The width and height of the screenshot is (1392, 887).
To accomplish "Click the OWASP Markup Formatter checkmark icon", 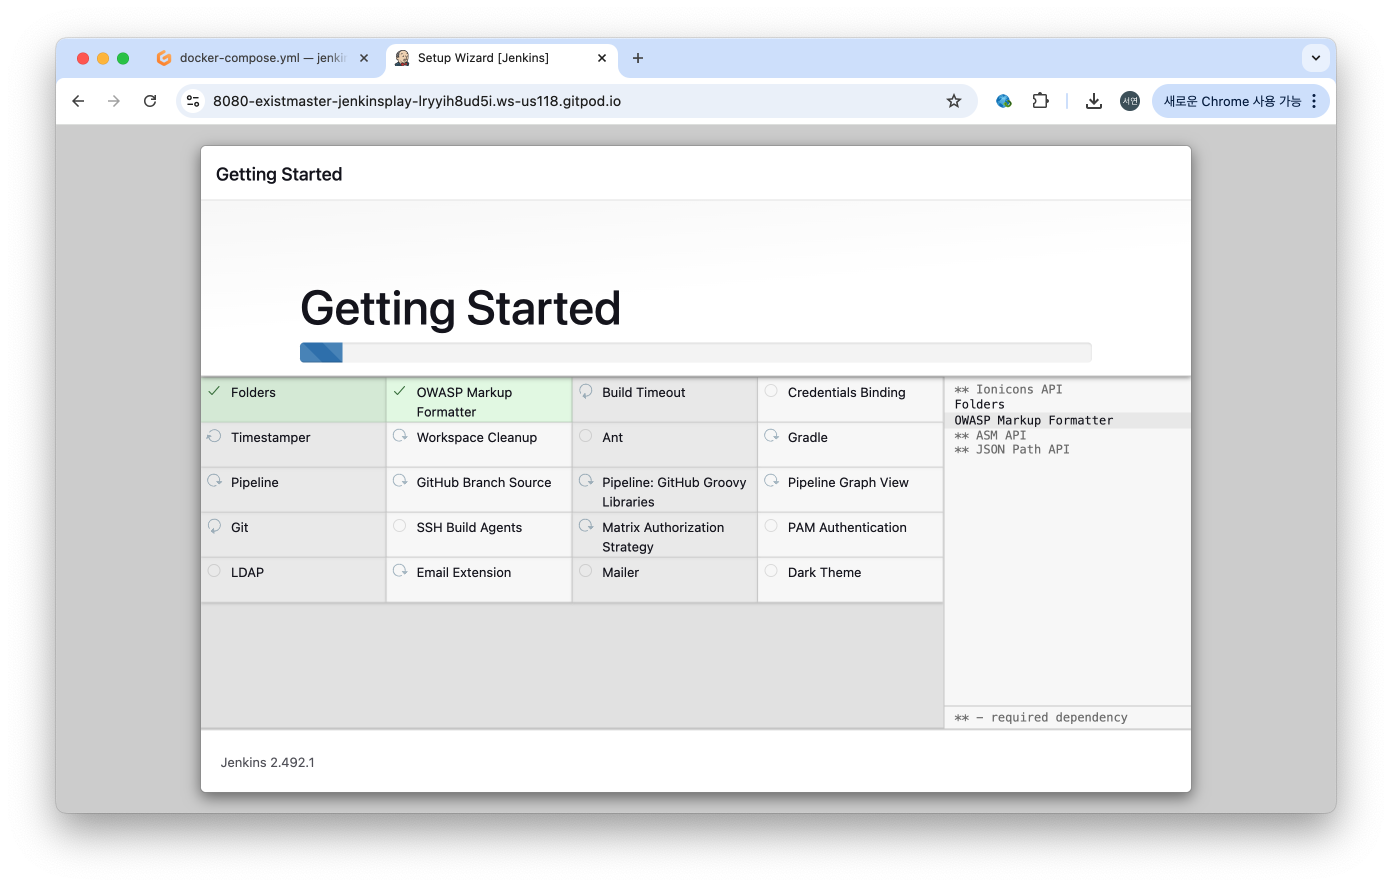I will (x=400, y=391).
